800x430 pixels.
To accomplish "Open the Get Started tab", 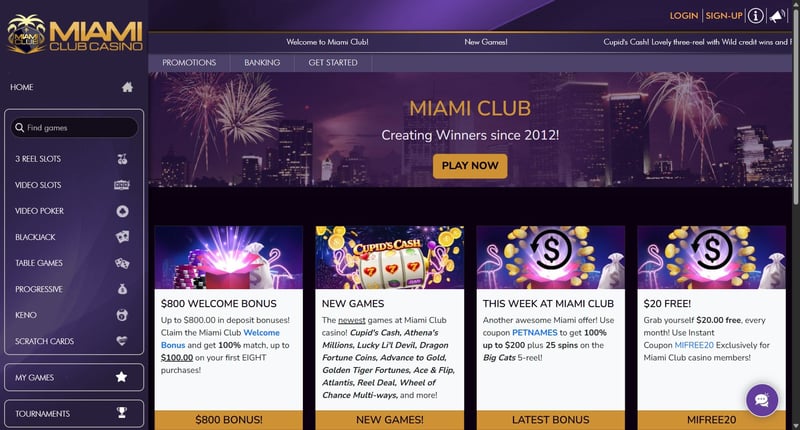I will (x=333, y=63).
